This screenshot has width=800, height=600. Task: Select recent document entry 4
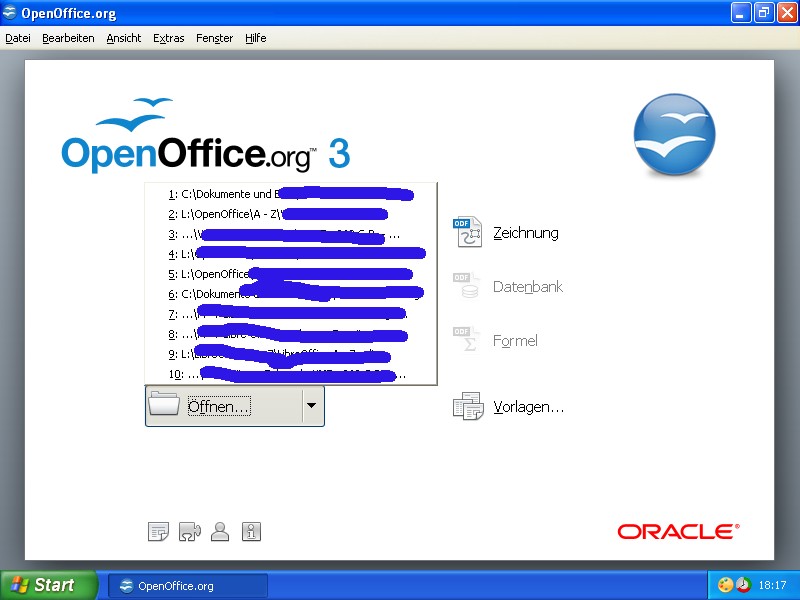(291, 254)
